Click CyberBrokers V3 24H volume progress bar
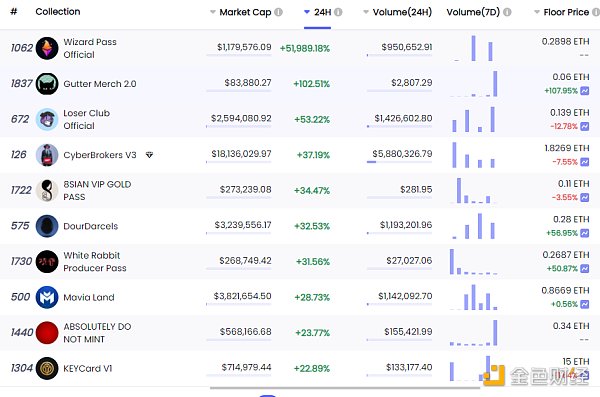600x397 pixels. (399, 162)
